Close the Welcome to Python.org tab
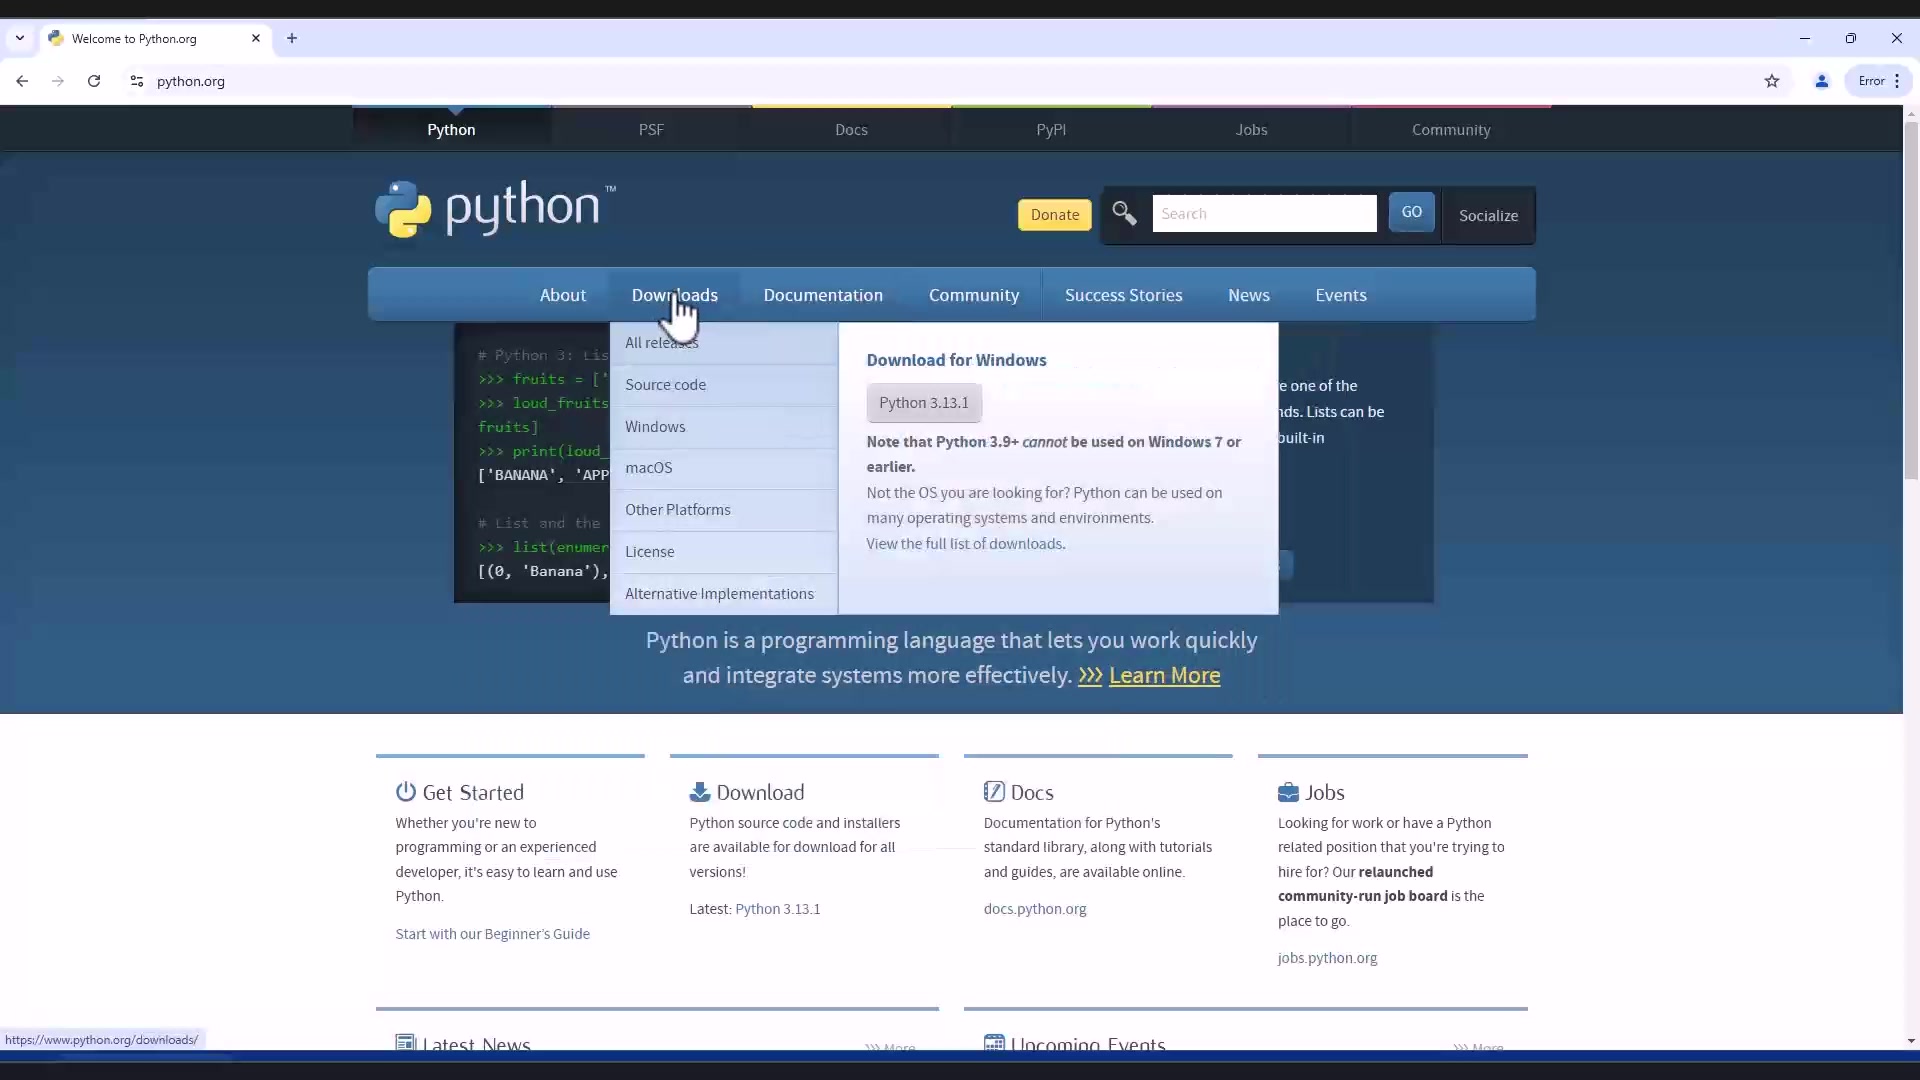Viewport: 1920px width, 1080px height. point(256,38)
